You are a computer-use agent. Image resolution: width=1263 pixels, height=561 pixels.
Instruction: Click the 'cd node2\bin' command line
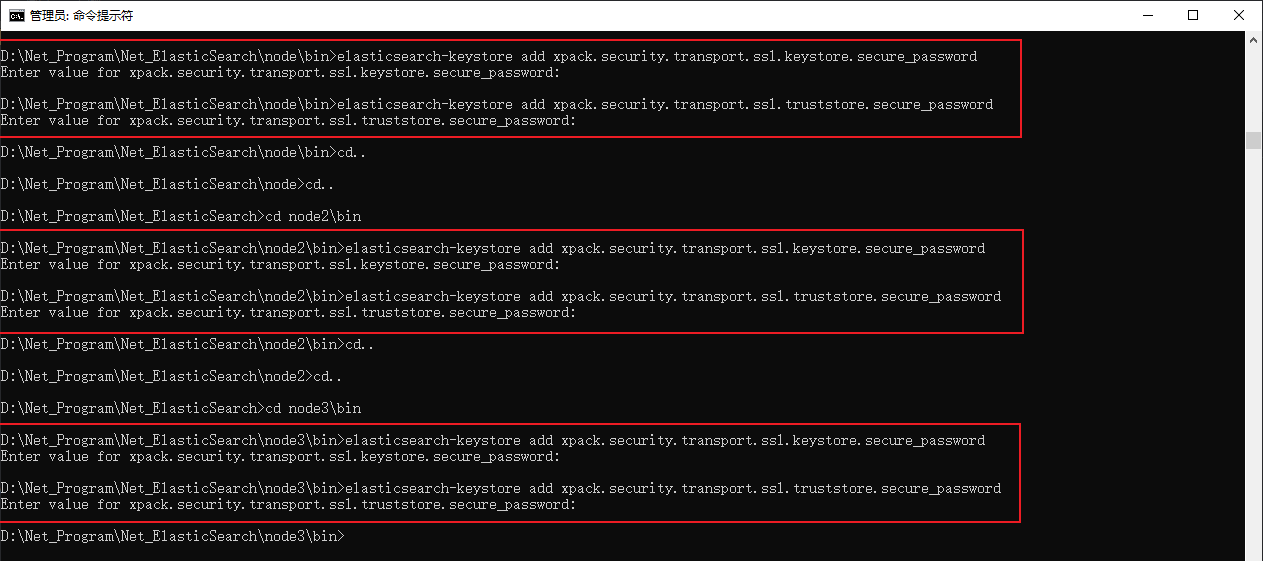point(181,216)
